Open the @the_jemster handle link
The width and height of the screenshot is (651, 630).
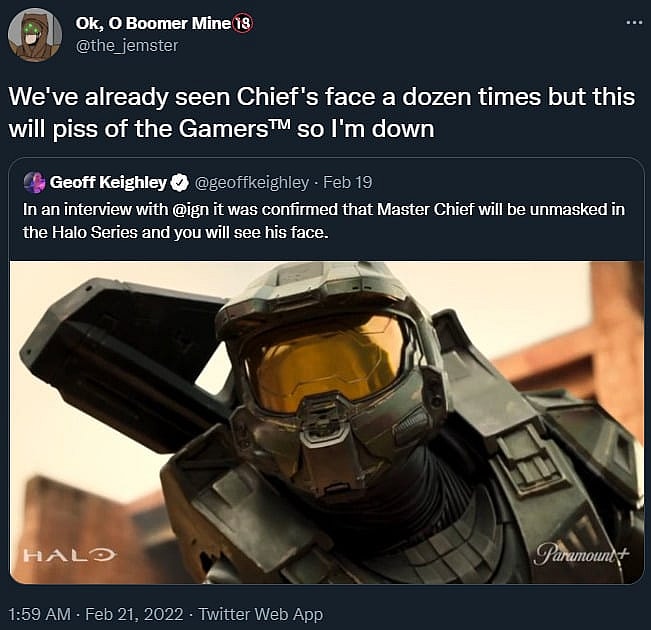coord(127,45)
